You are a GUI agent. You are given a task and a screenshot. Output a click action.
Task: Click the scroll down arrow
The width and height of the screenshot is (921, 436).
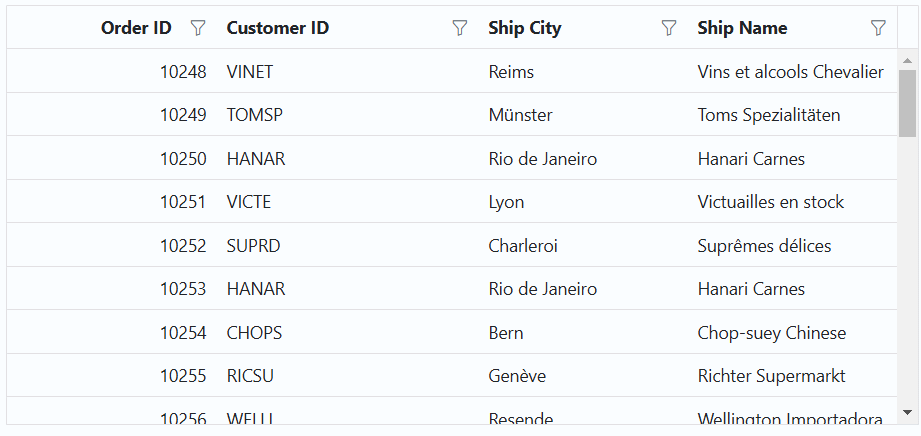pyautogui.click(x=907, y=412)
